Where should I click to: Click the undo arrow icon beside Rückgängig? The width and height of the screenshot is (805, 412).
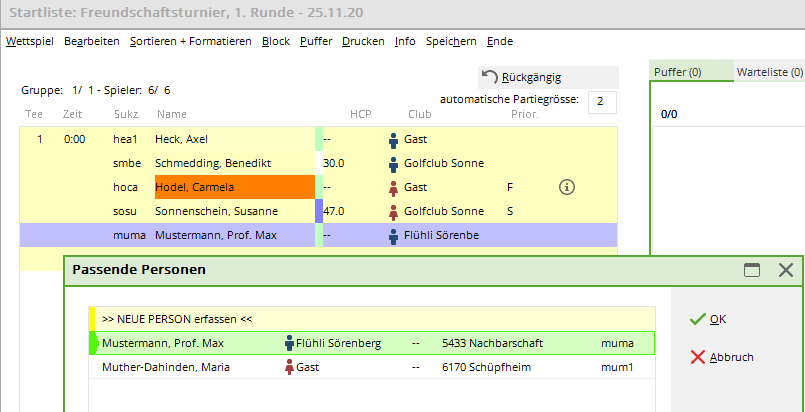tap(490, 77)
